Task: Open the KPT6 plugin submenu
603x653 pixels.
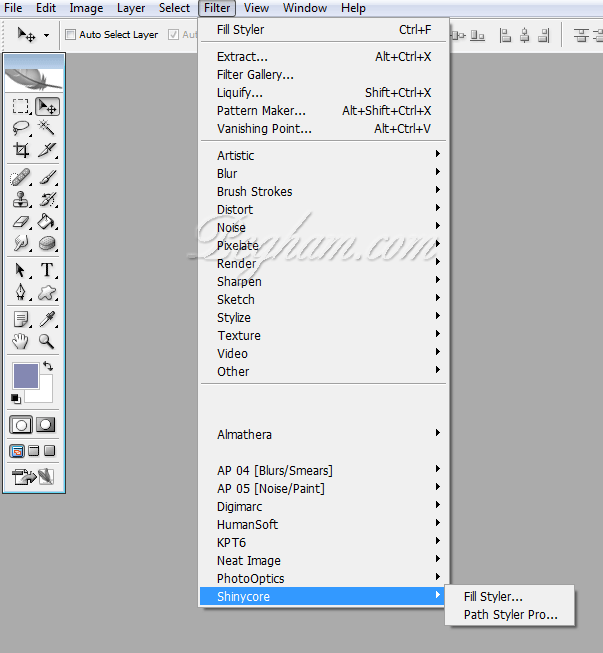Action: (x=323, y=542)
